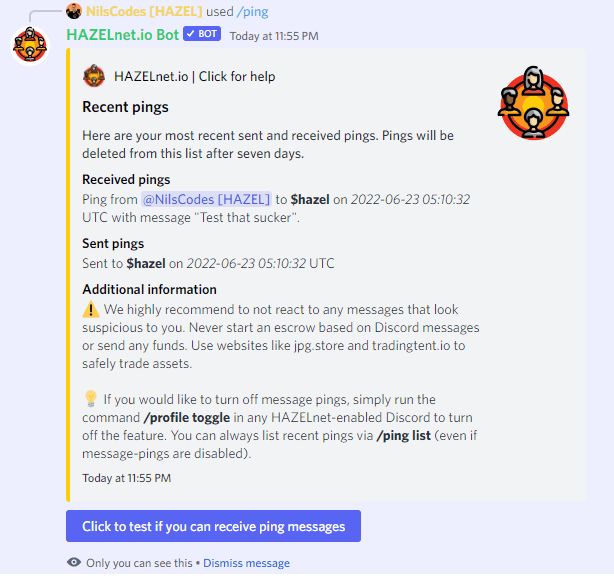Click the small embed author icon
Screen dimensions: 614x578
[94, 76]
